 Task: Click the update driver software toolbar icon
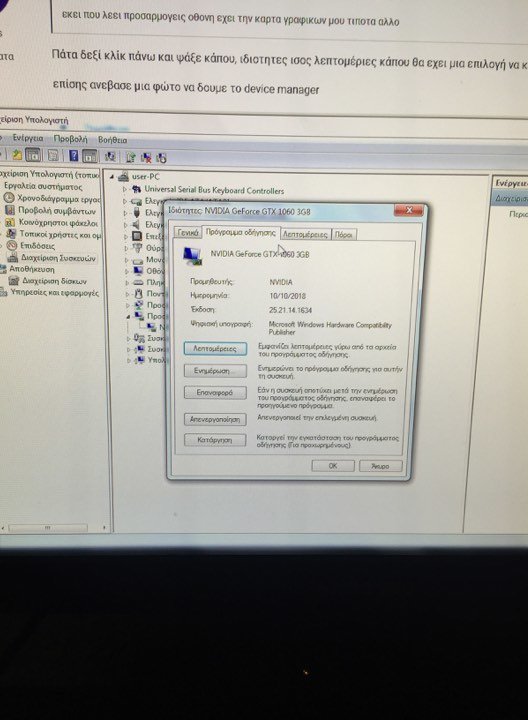coord(130,158)
